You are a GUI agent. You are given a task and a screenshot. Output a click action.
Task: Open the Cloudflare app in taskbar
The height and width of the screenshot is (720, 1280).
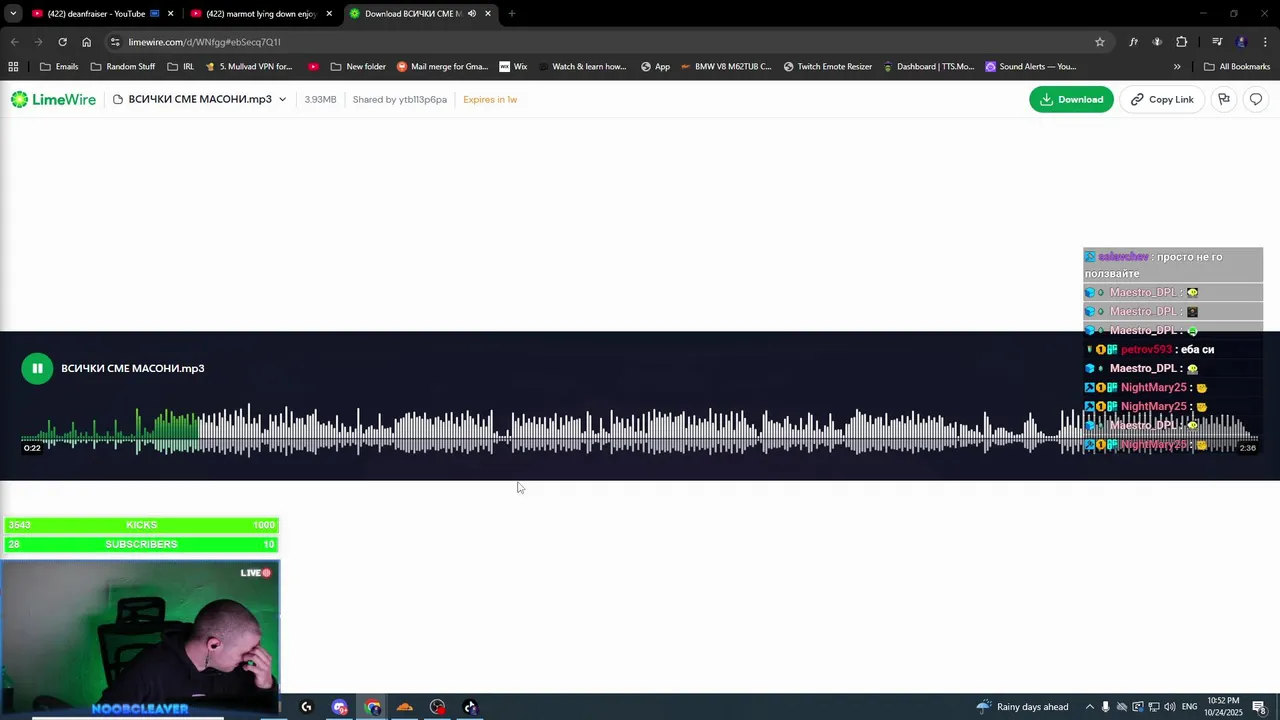[x=405, y=707]
